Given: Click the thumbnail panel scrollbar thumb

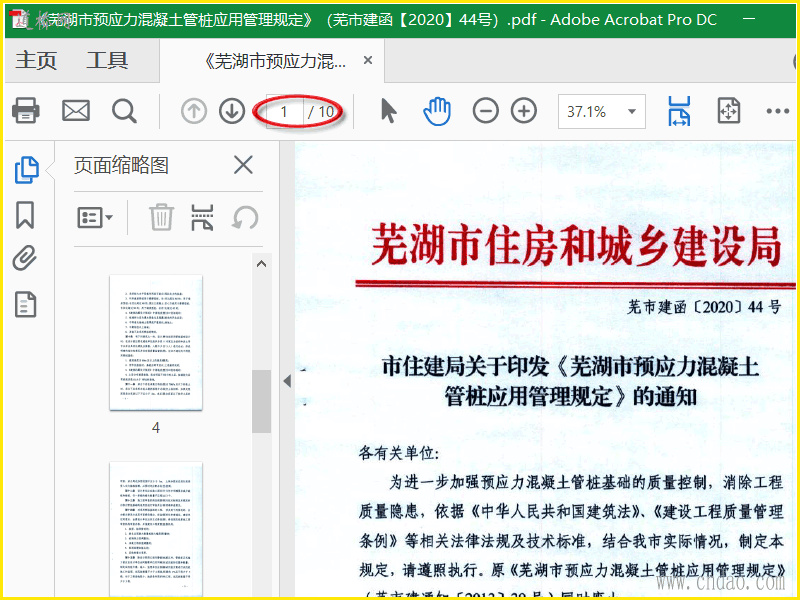Looking at the screenshot, I should pyautogui.click(x=262, y=402).
